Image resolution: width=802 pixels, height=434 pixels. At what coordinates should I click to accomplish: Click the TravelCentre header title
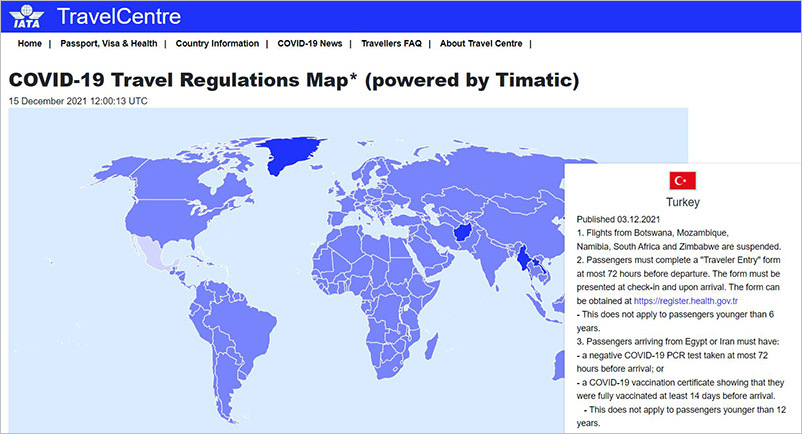coord(119,16)
